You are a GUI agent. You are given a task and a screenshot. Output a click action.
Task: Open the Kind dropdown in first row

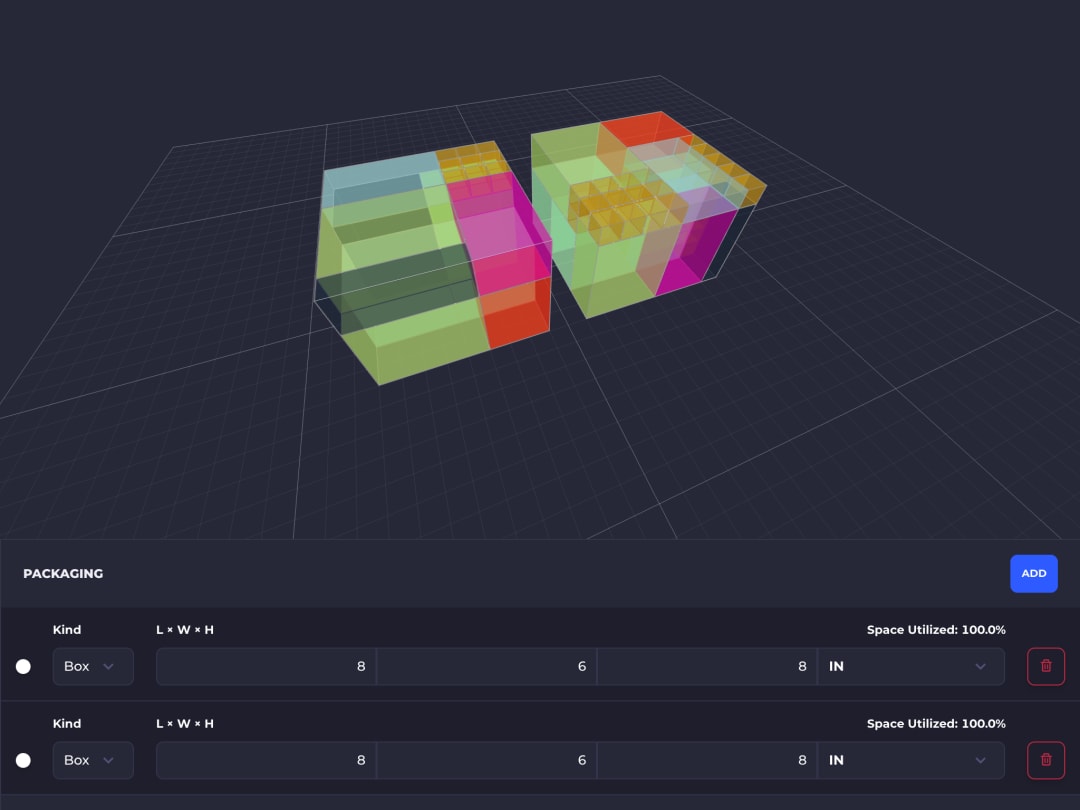click(93, 666)
